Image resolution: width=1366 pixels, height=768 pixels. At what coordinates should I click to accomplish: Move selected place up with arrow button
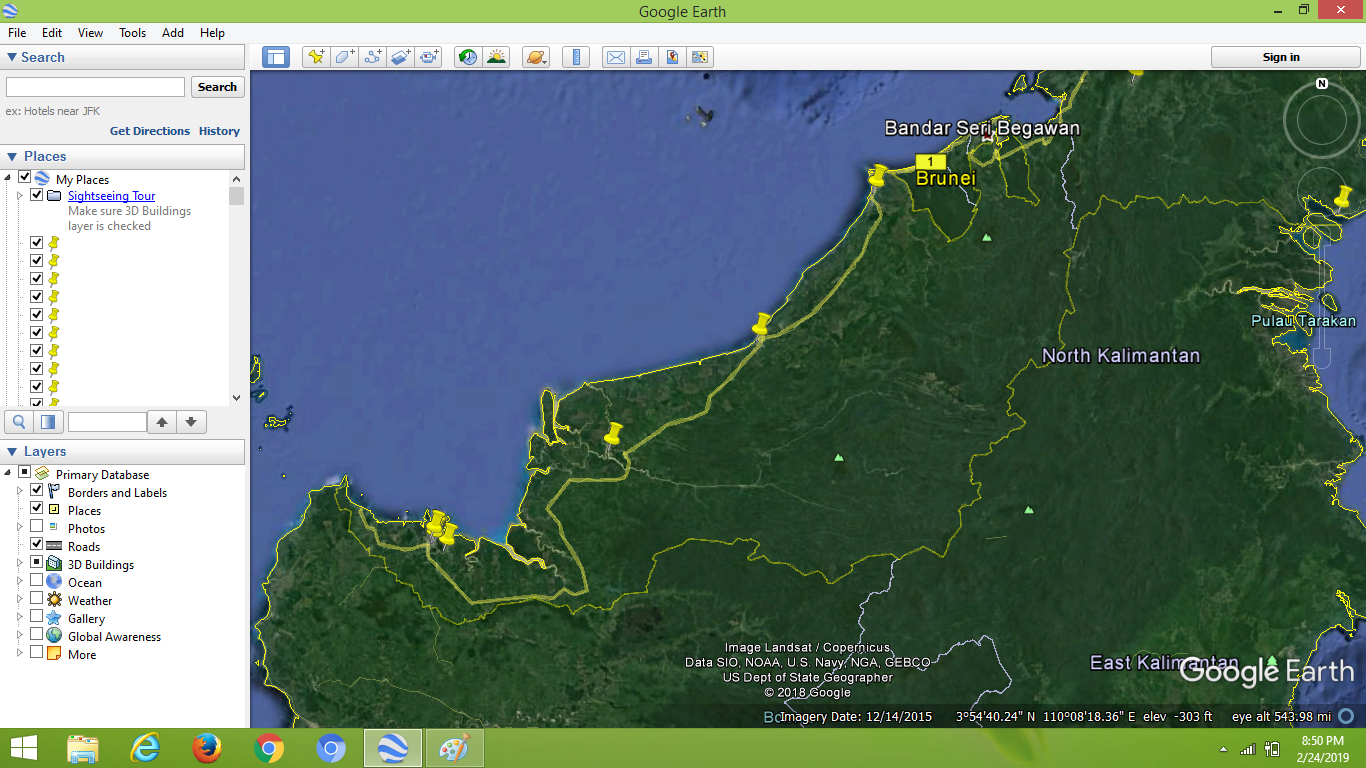pos(162,422)
